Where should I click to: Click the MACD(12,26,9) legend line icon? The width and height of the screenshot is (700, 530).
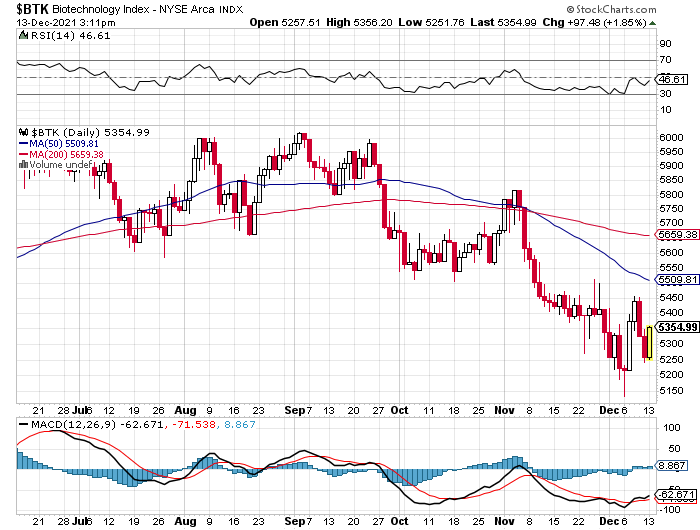24,426
